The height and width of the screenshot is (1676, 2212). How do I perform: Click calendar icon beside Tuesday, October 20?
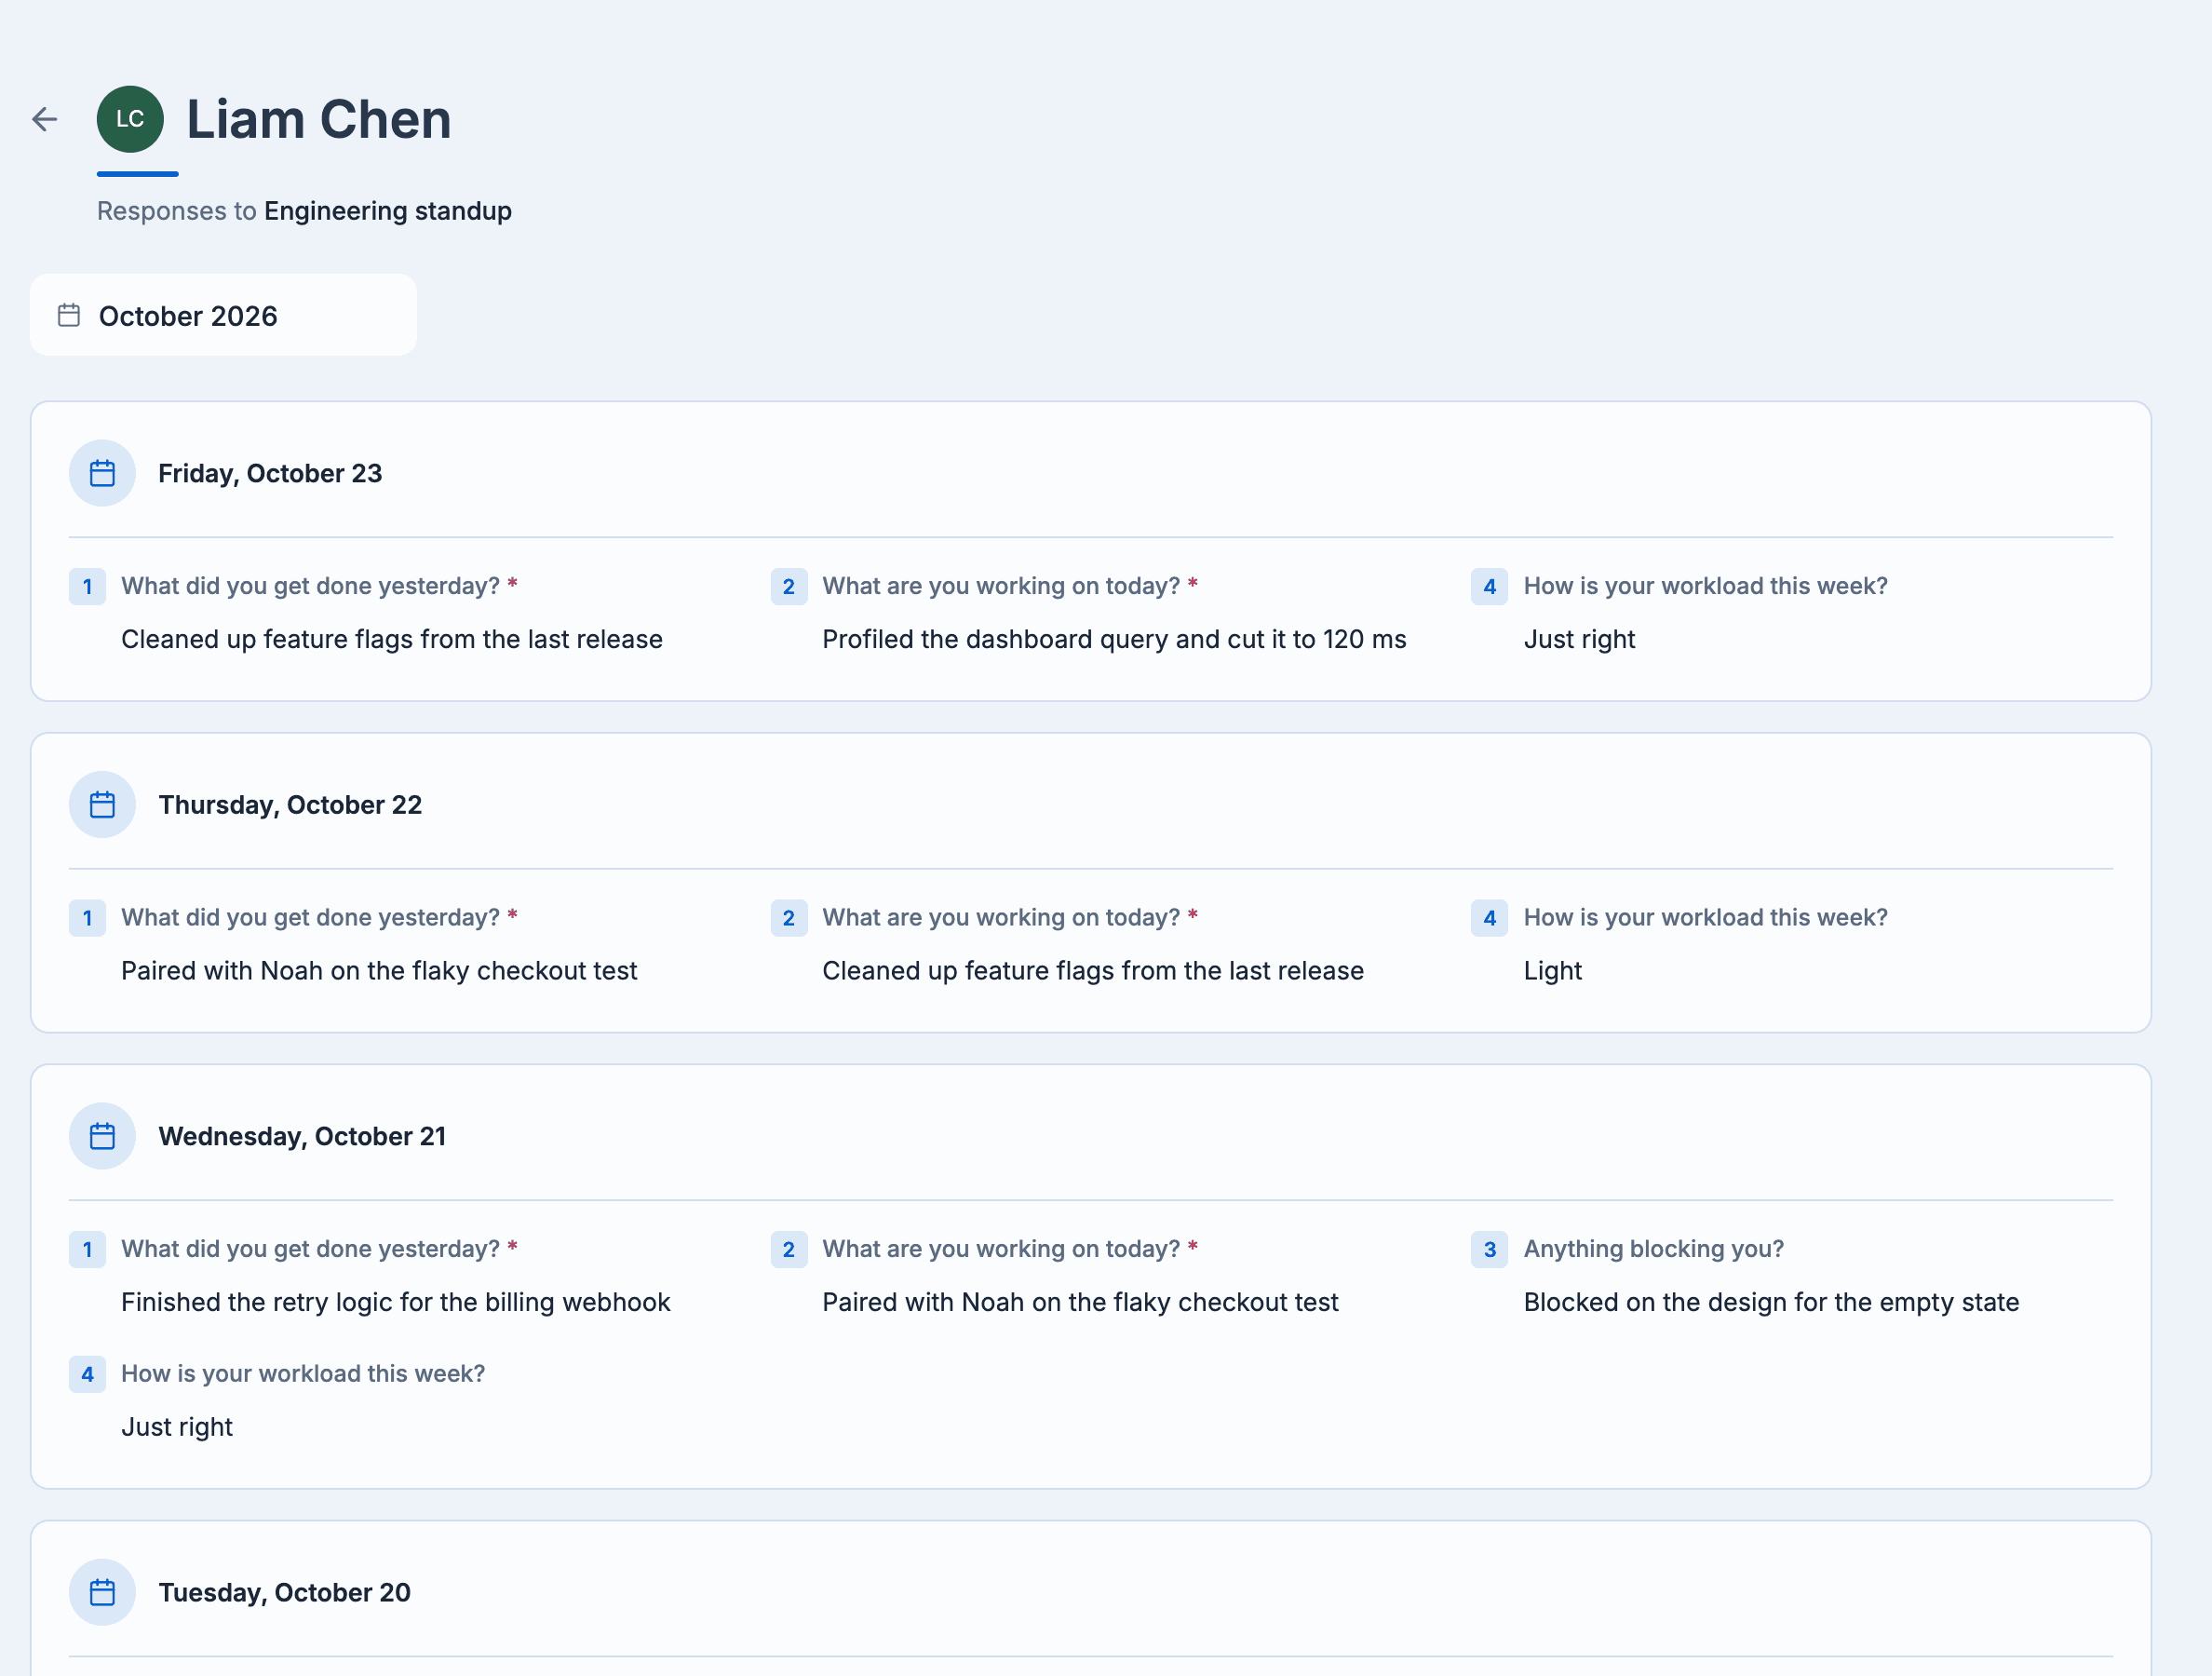coord(102,1592)
